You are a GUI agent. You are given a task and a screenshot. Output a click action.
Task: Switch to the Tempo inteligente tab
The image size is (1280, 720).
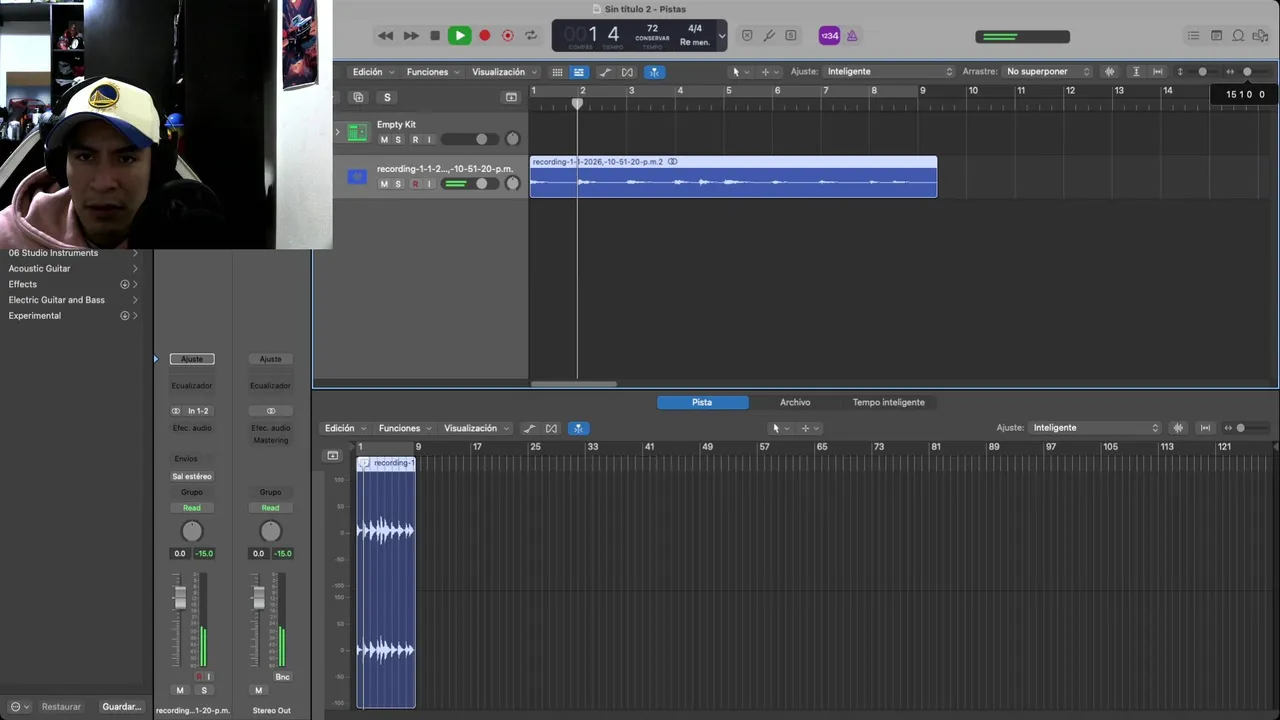coord(888,402)
